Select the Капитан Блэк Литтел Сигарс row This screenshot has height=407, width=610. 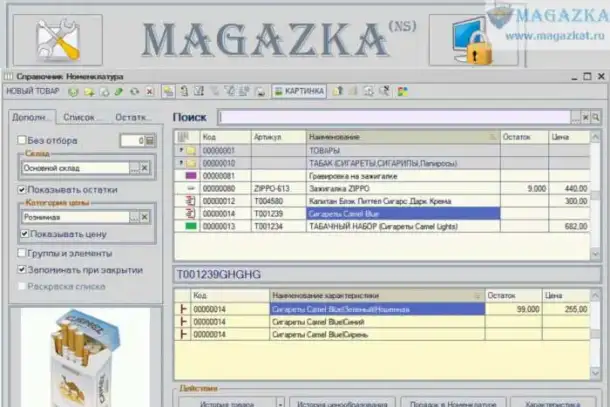click(x=382, y=201)
